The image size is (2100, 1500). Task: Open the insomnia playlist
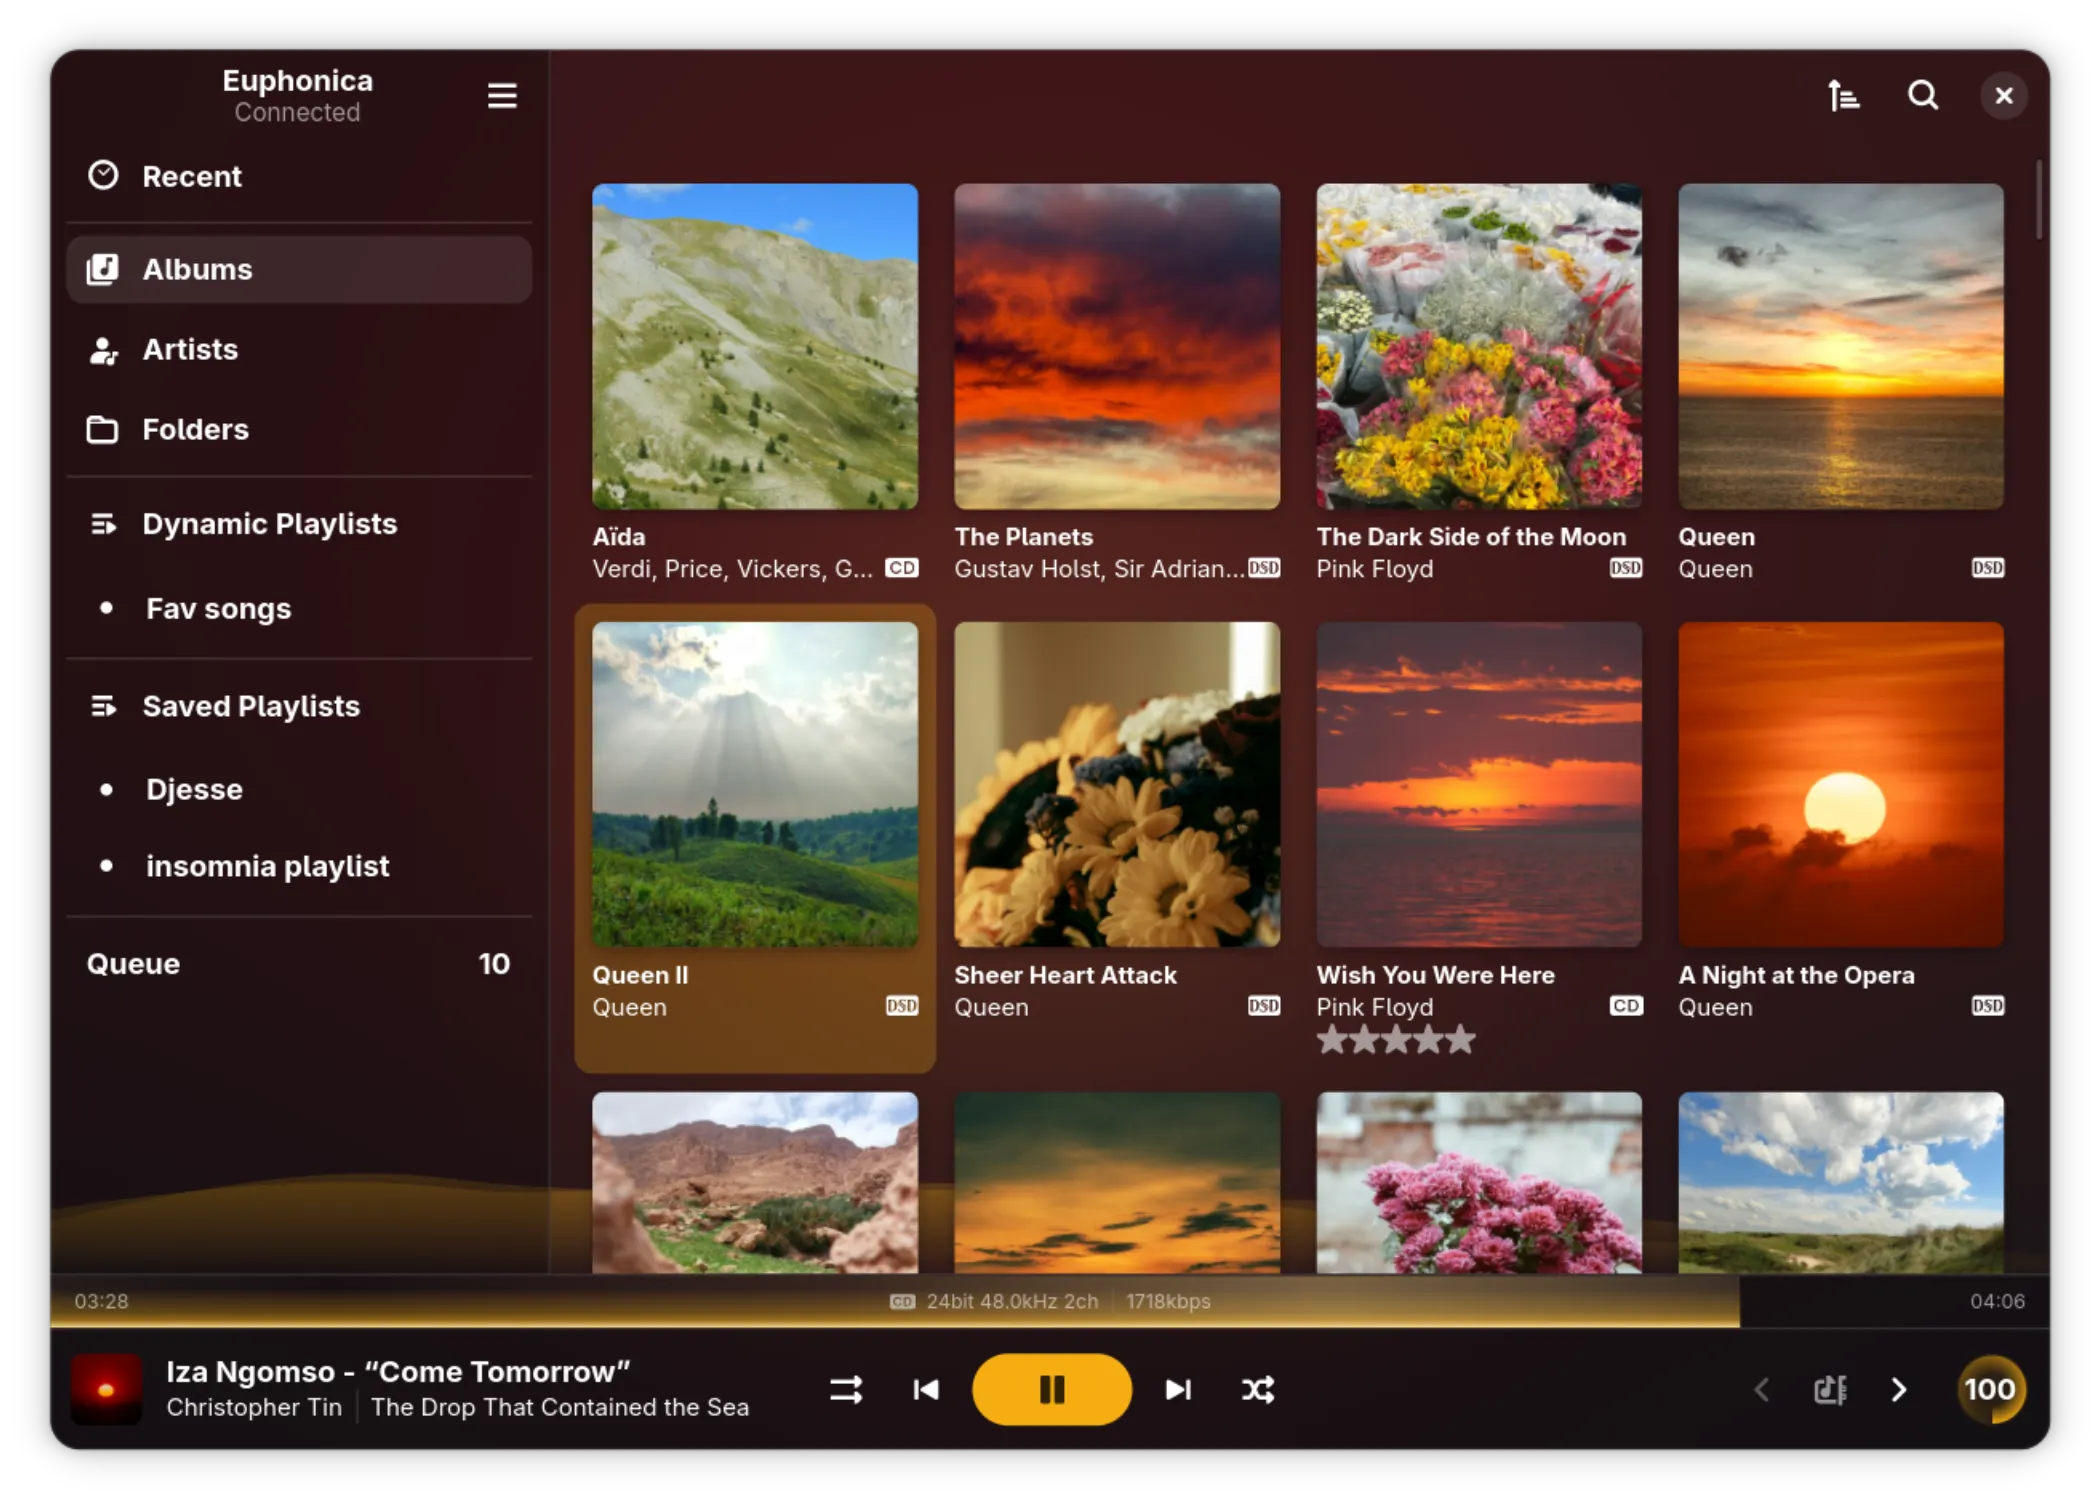298,866
